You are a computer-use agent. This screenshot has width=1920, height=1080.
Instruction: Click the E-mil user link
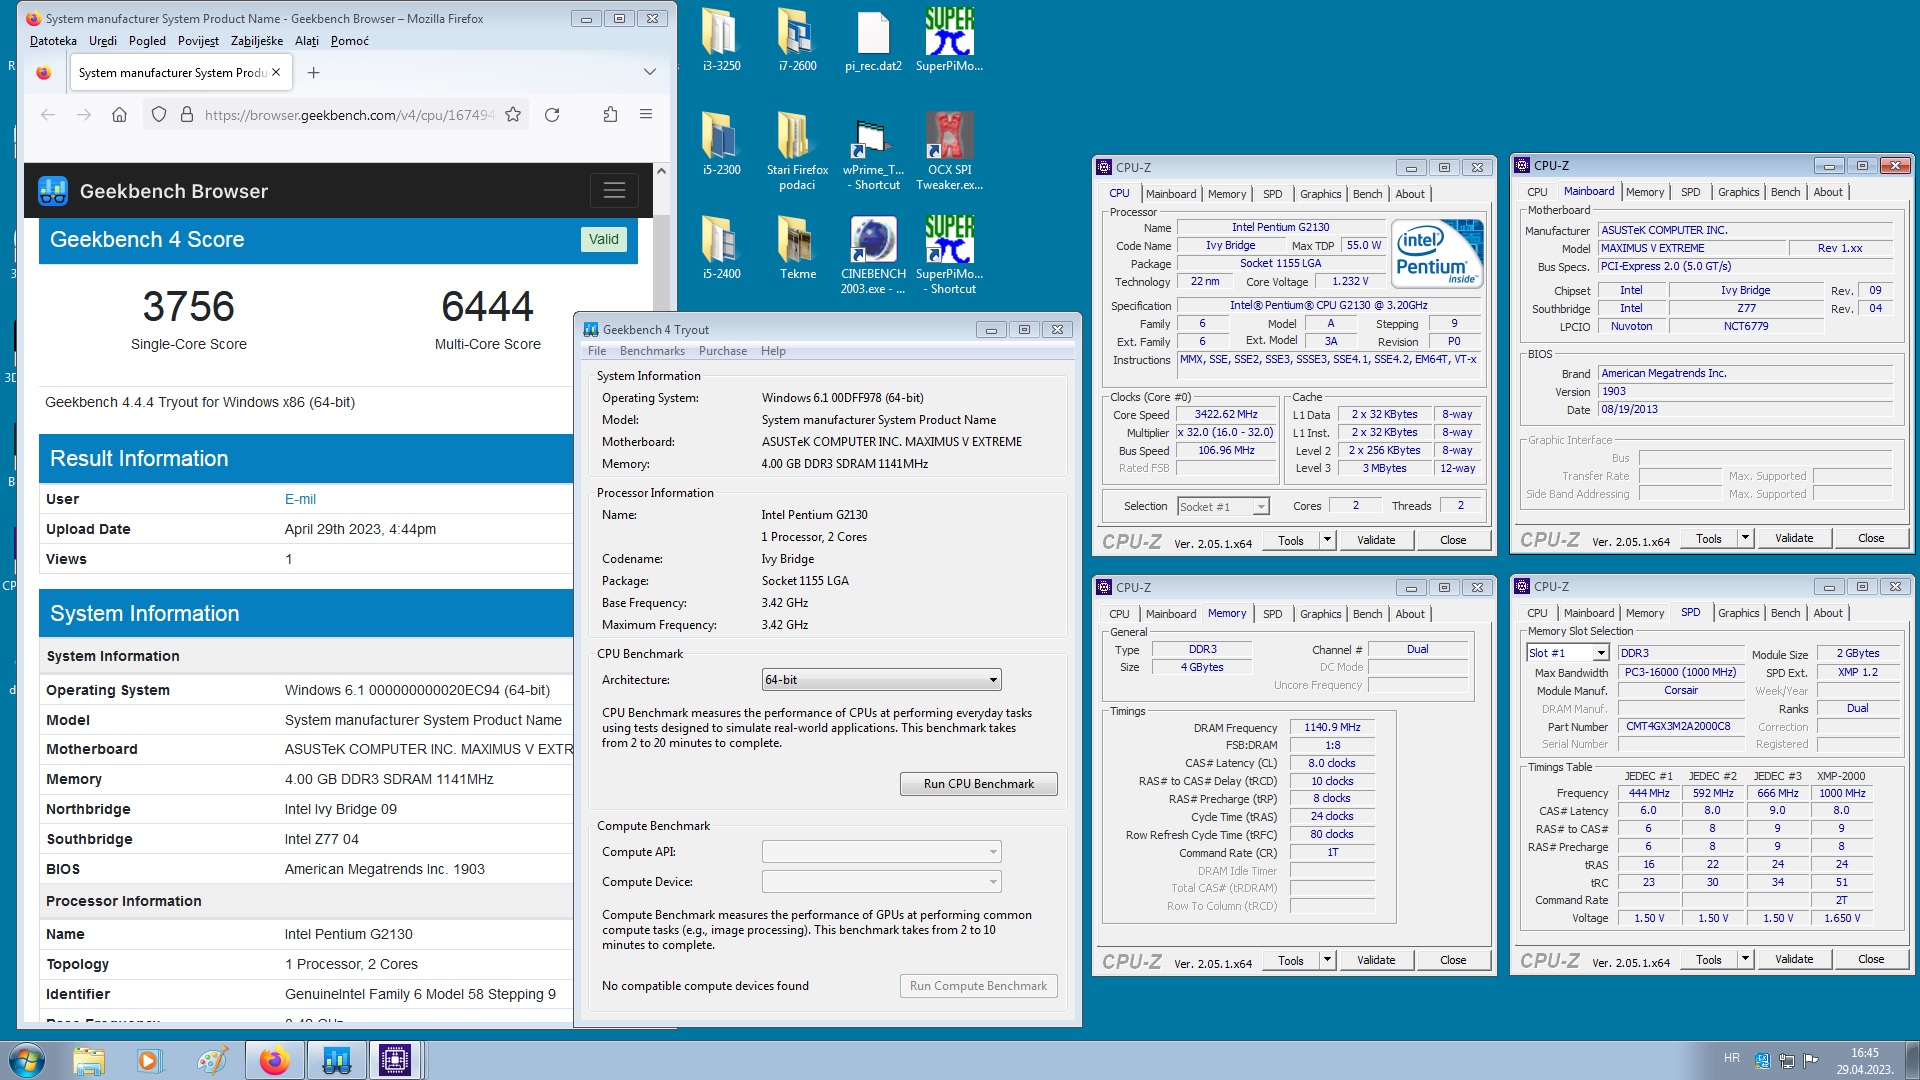(300, 499)
